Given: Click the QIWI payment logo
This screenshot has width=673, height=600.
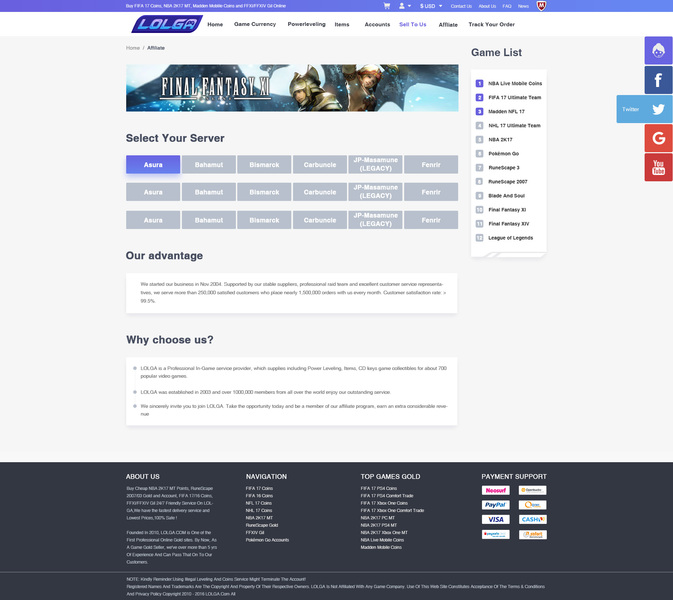Looking at the screenshot, I should [532, 505].
